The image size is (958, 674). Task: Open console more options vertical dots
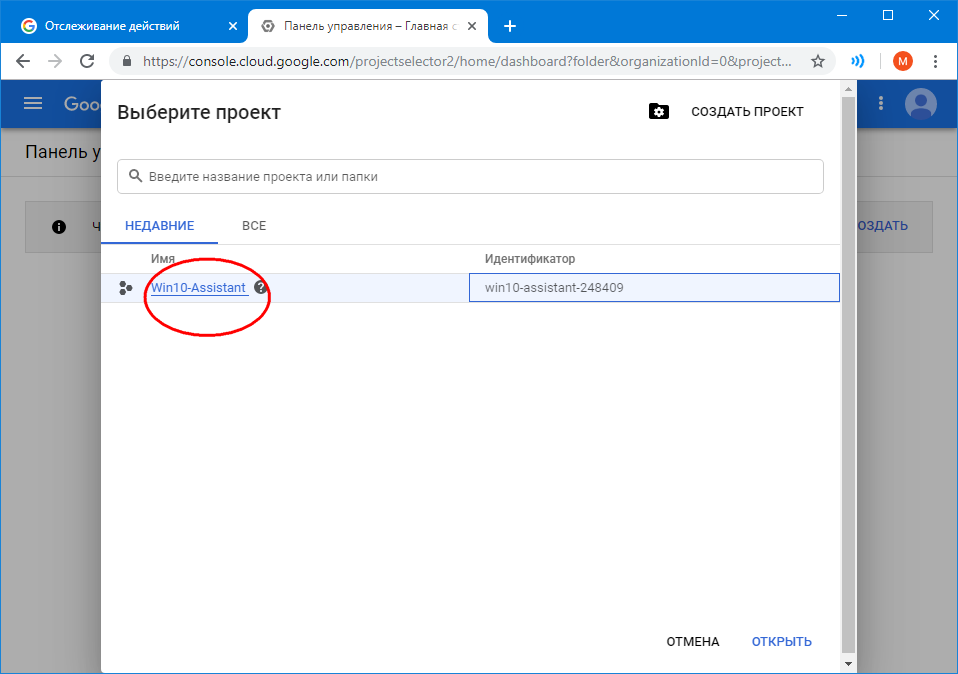(x=881, y=104)
